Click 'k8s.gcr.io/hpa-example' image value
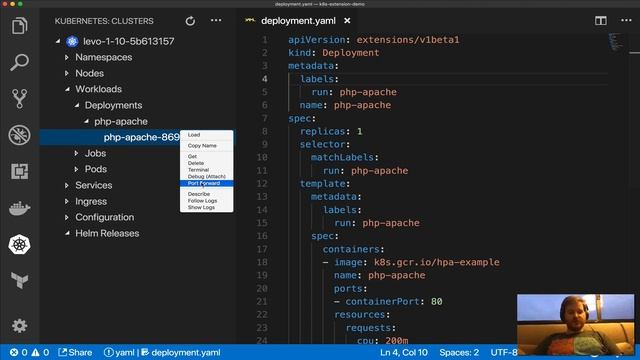Viewport: 640px width, 360px height. 437,262
